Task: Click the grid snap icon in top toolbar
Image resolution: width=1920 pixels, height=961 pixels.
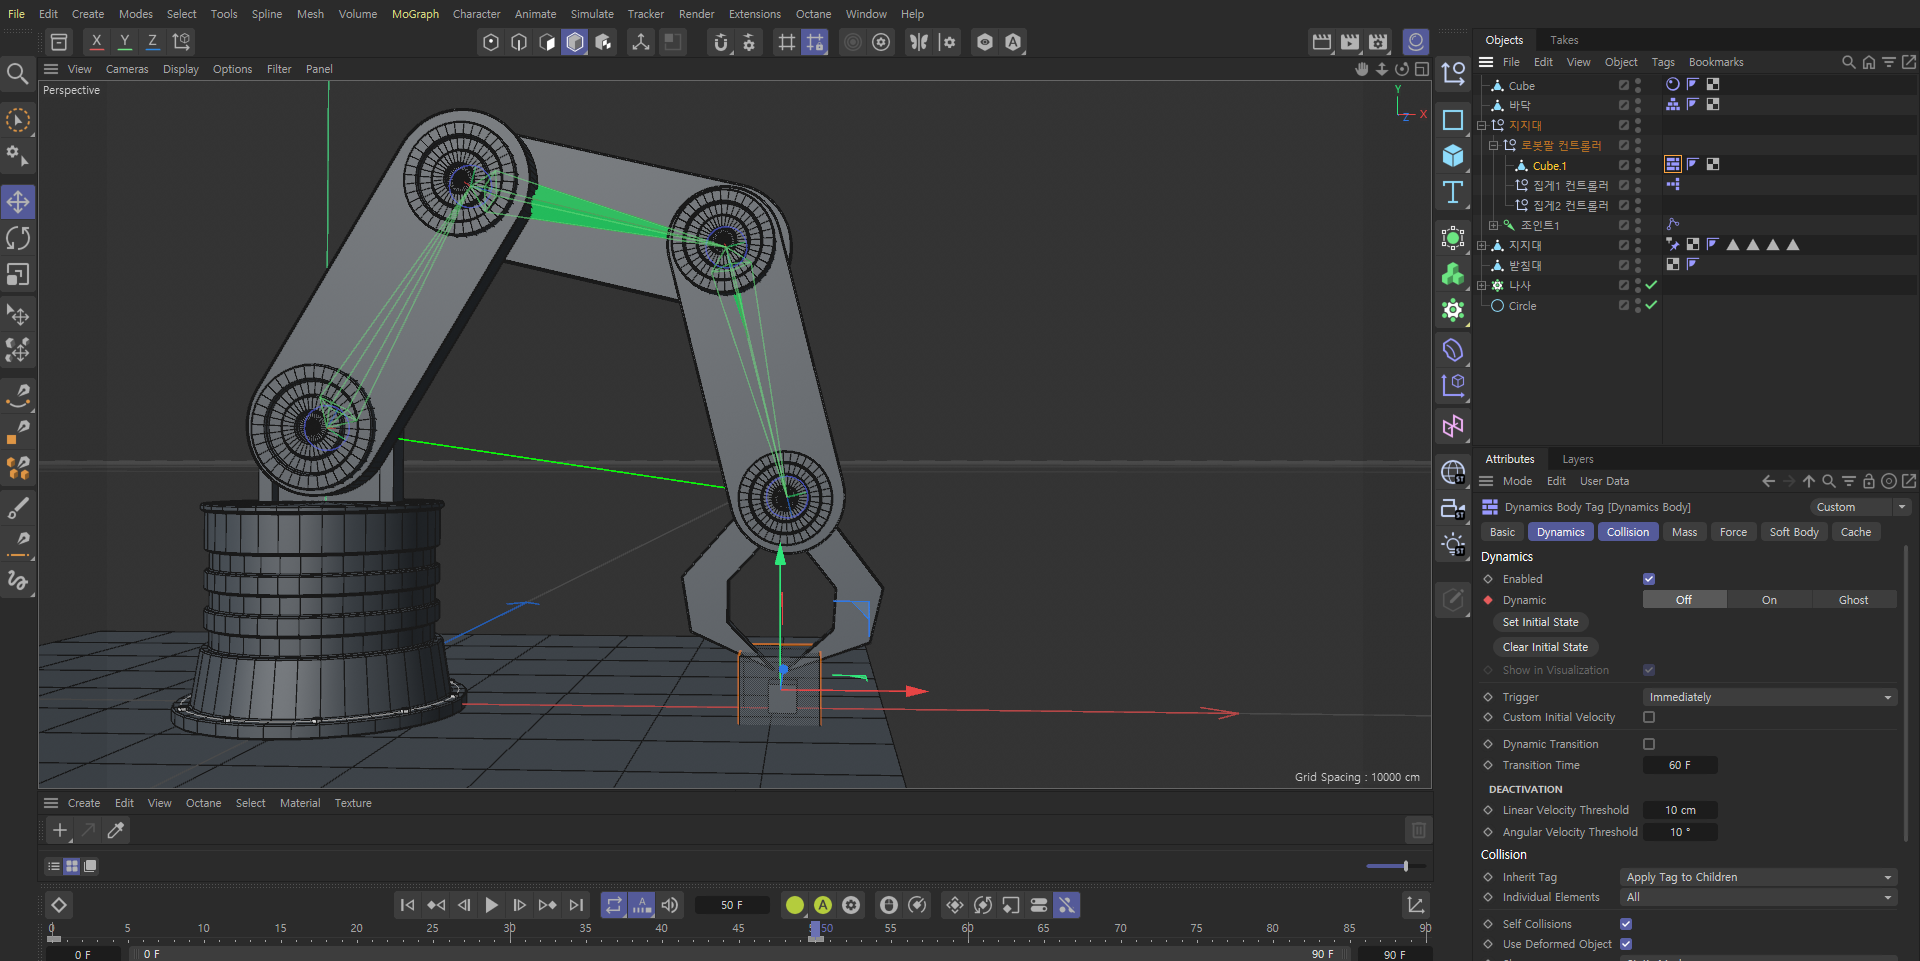Action: (x=787, y=42)
